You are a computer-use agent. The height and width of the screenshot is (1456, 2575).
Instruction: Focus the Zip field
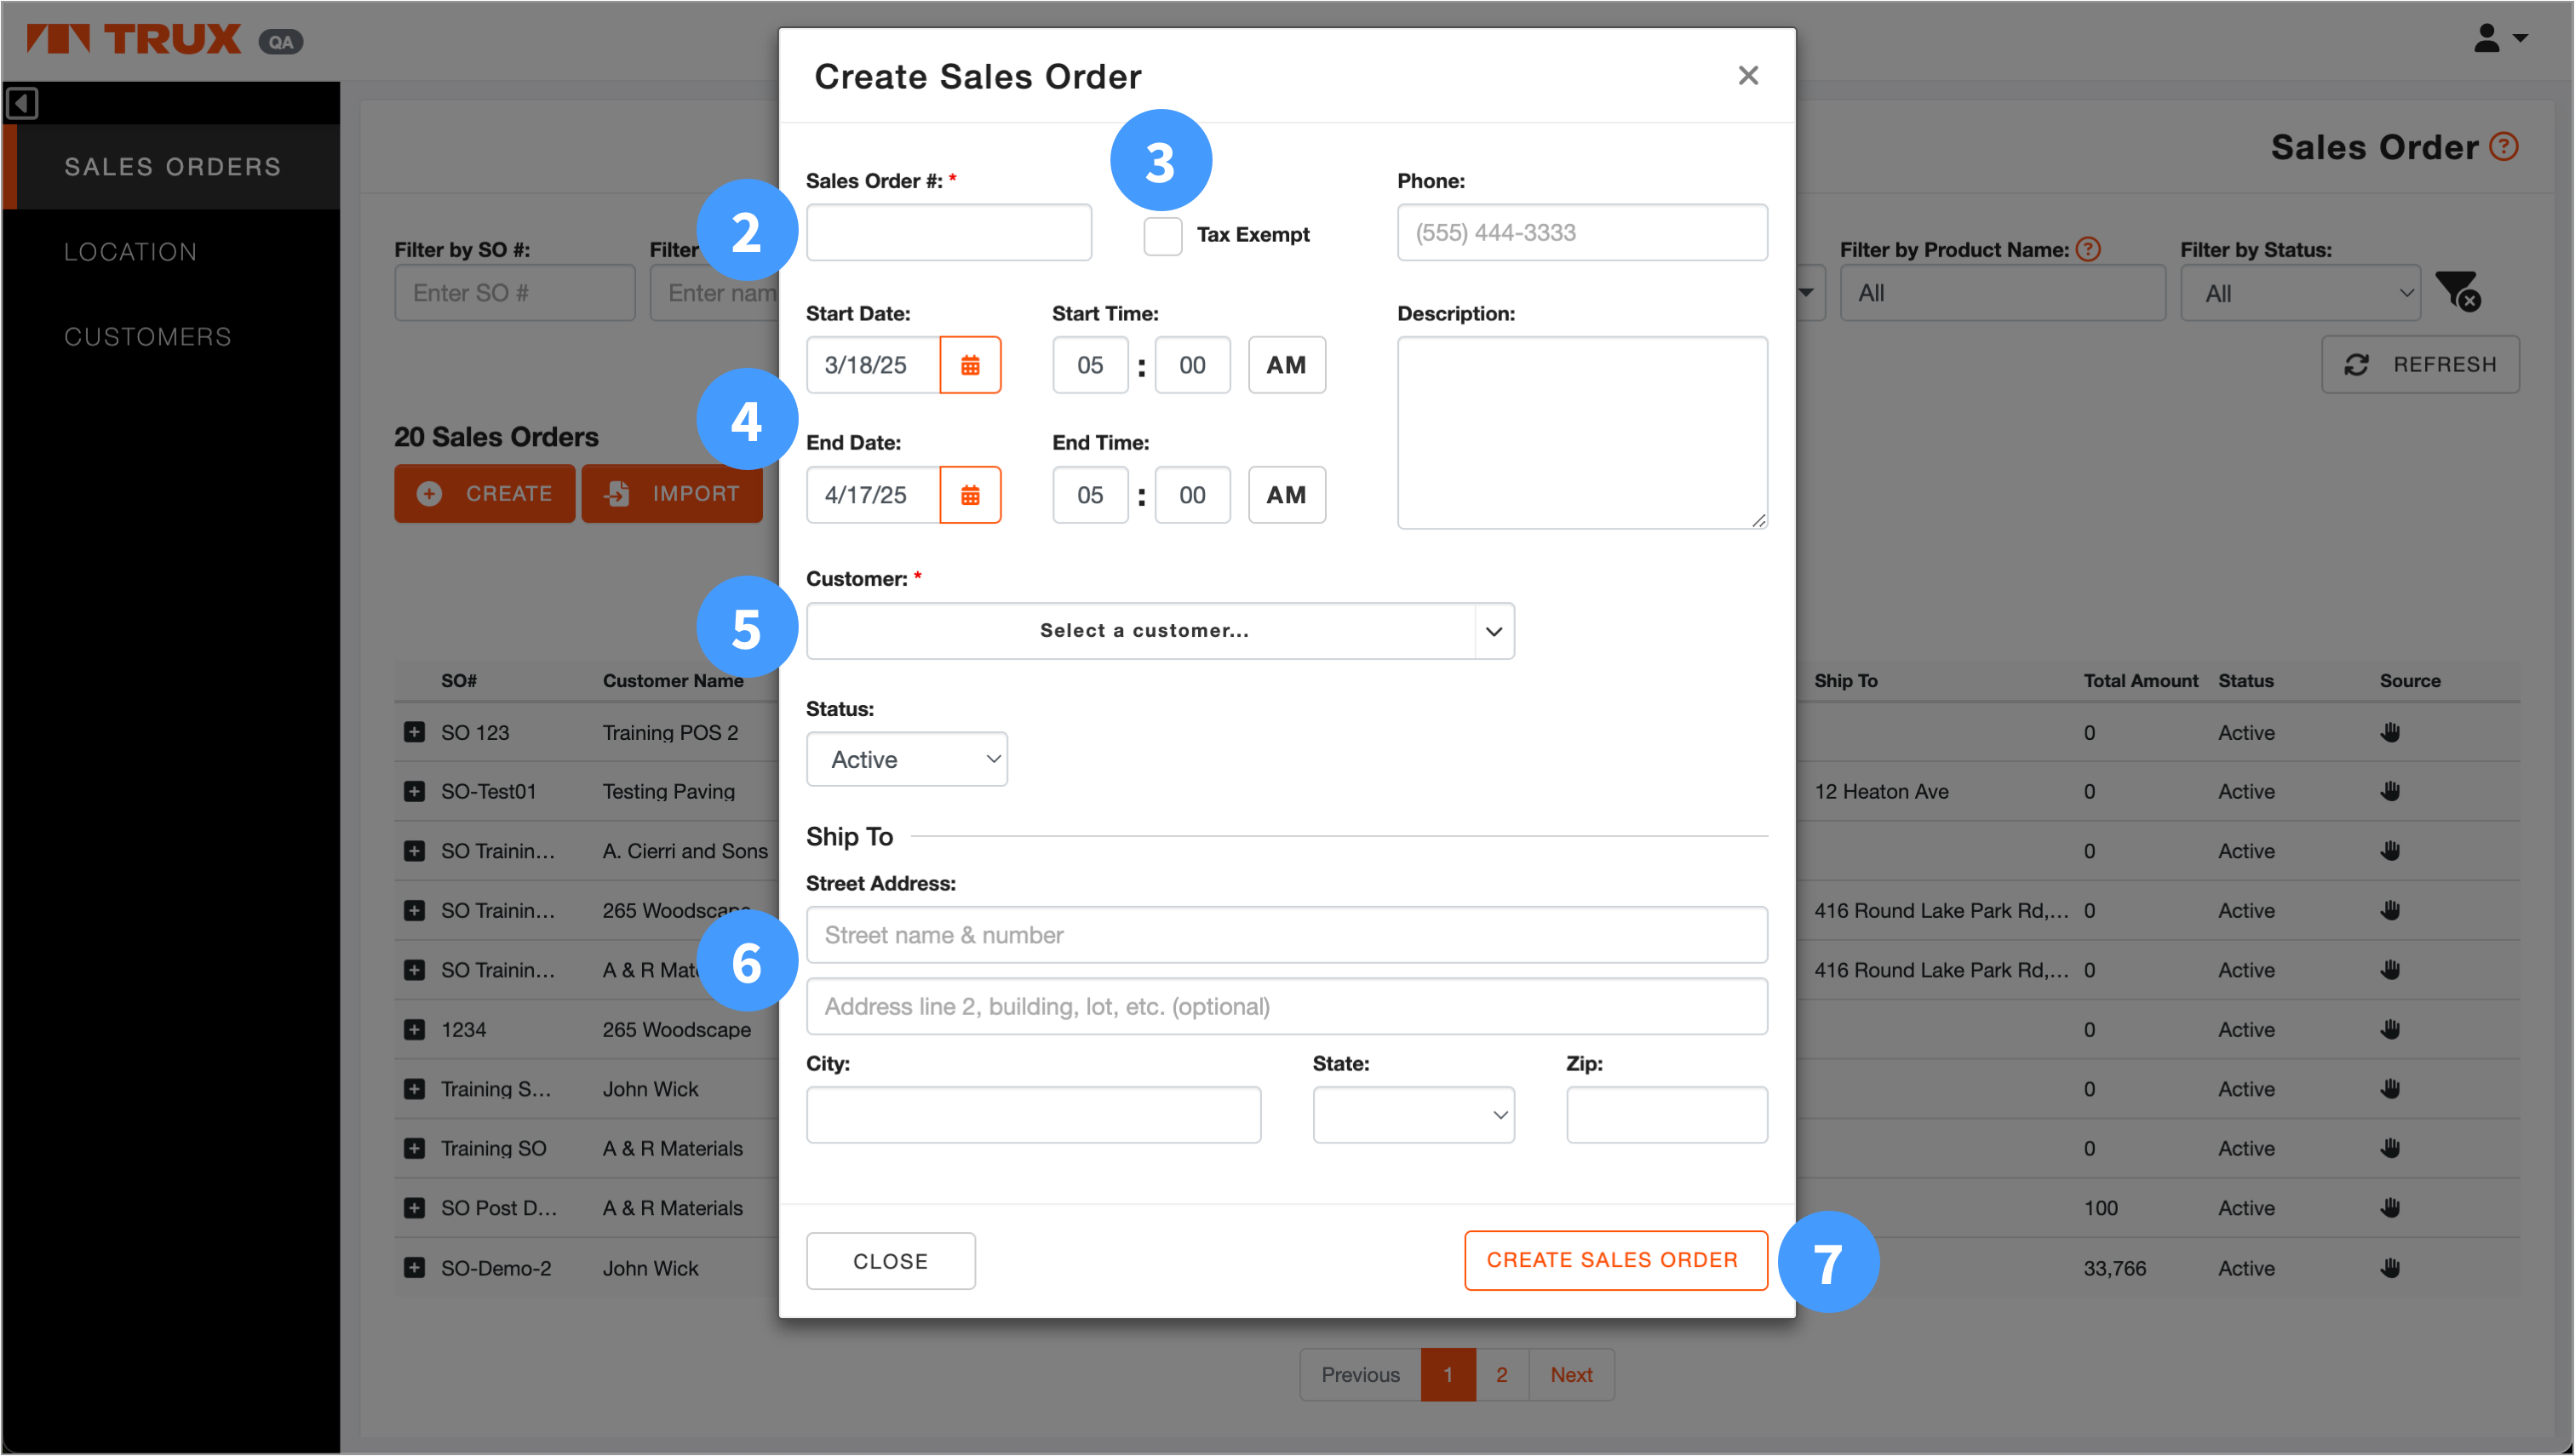(1667, 1115)
